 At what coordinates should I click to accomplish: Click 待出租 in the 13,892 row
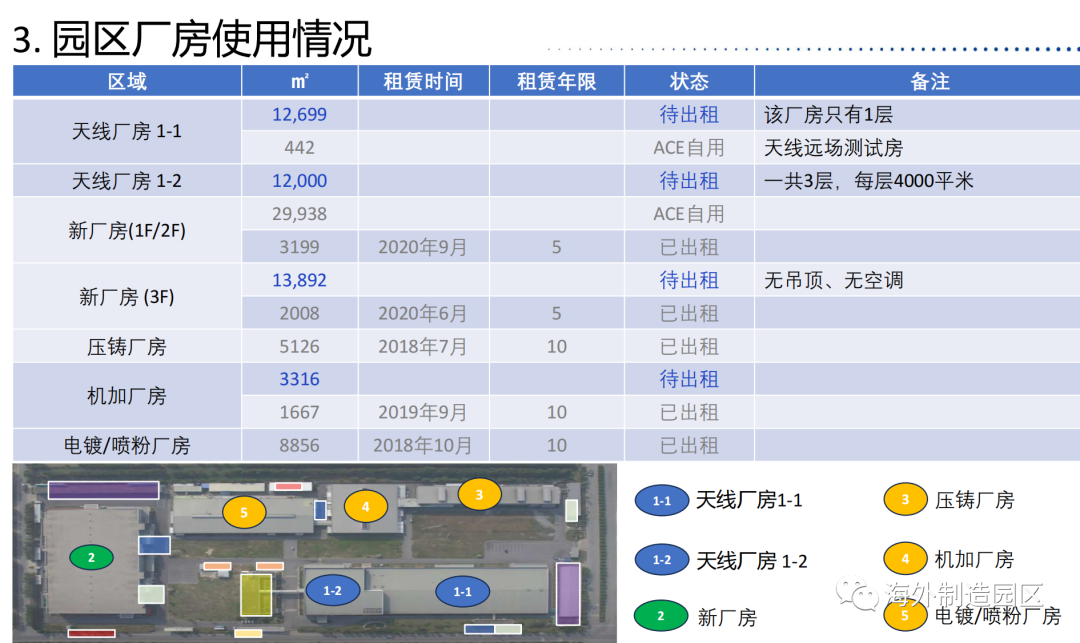[689, 280]
